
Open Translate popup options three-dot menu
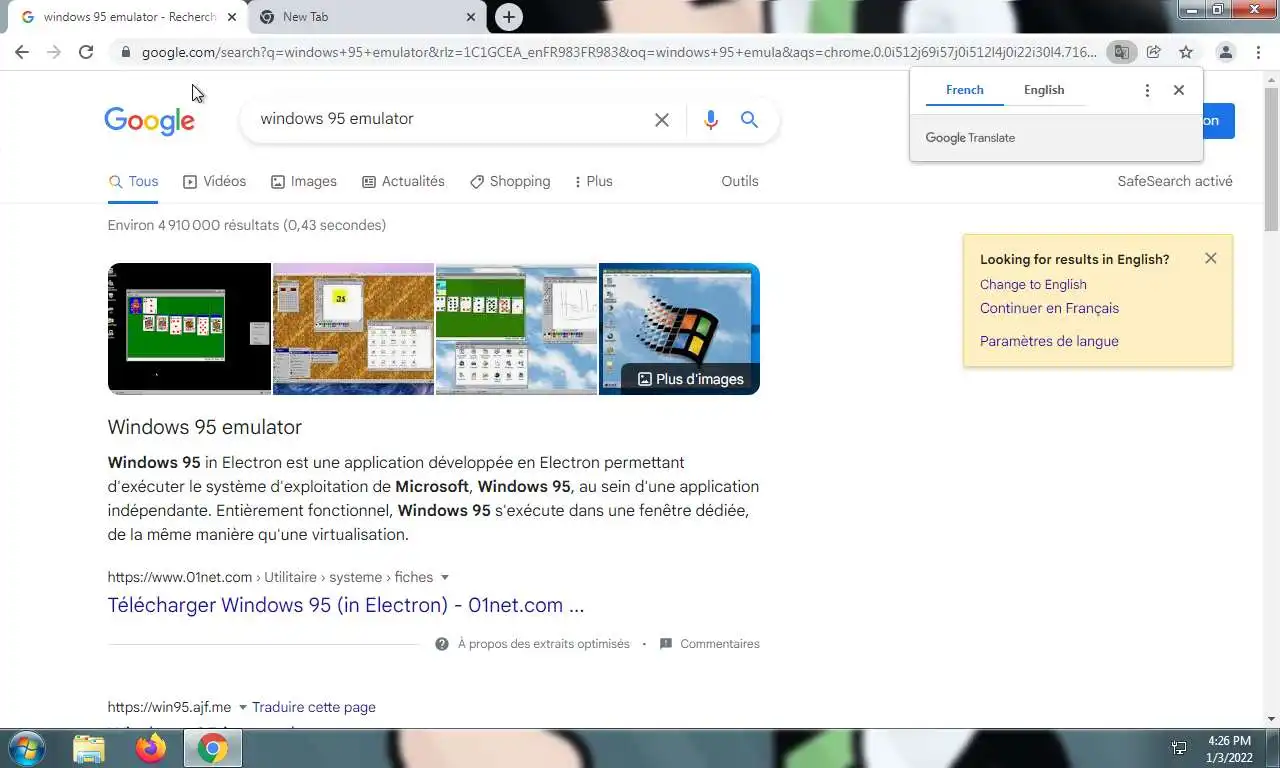(x=1147, y=90)
